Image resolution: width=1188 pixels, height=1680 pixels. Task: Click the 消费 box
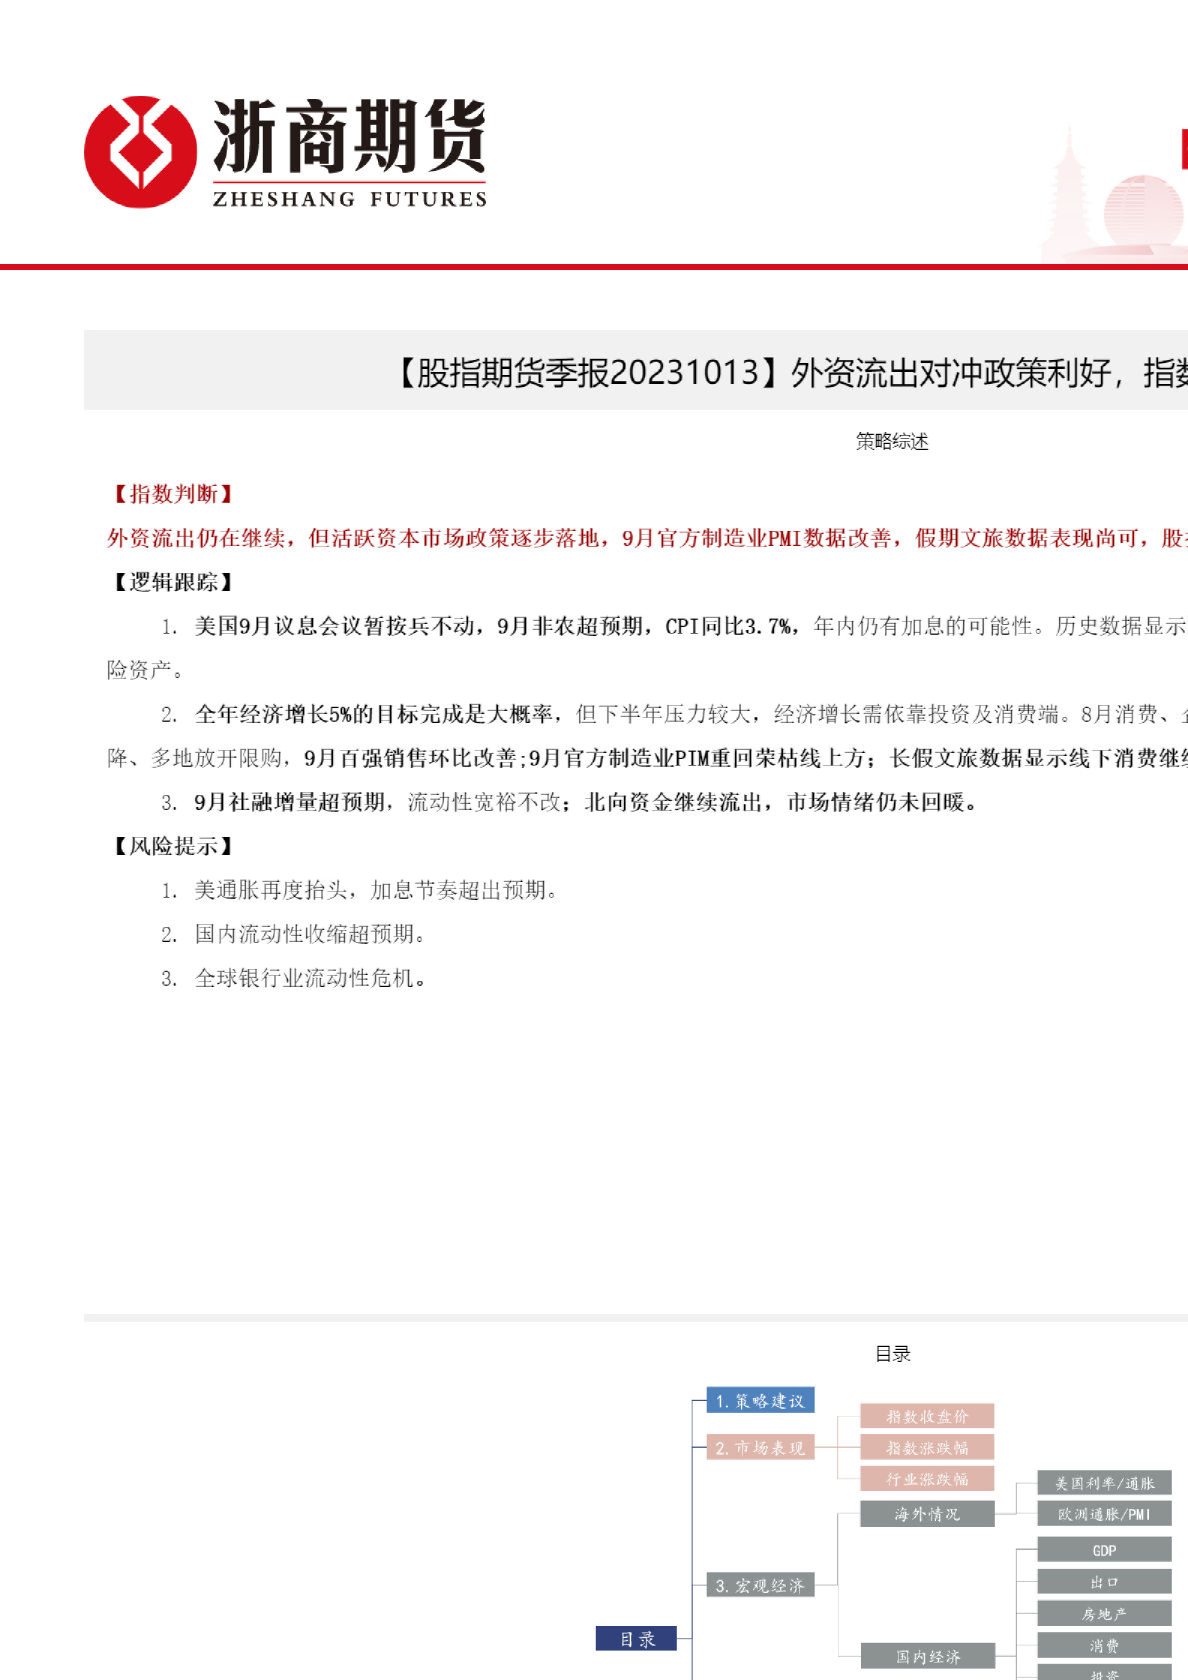coord(1104,1645)
